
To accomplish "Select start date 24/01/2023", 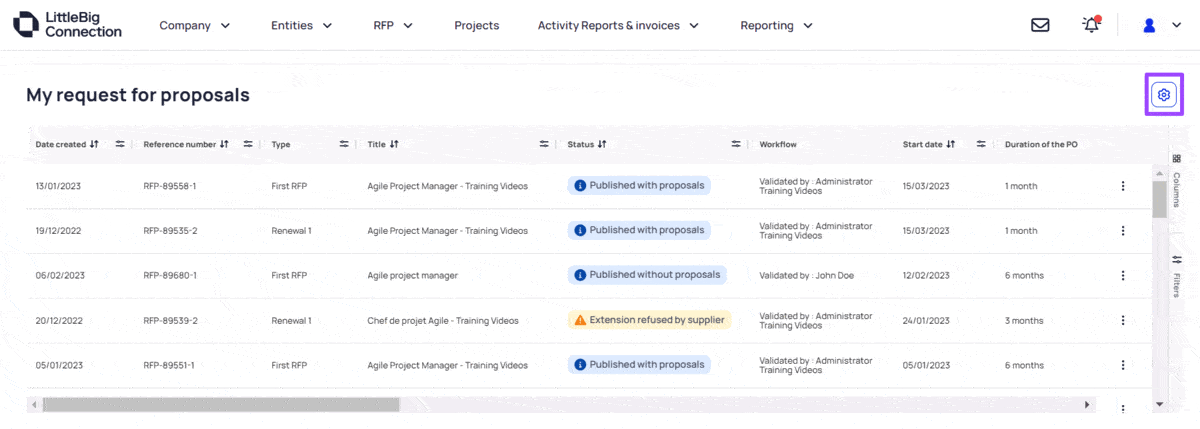I will point(927,320).
